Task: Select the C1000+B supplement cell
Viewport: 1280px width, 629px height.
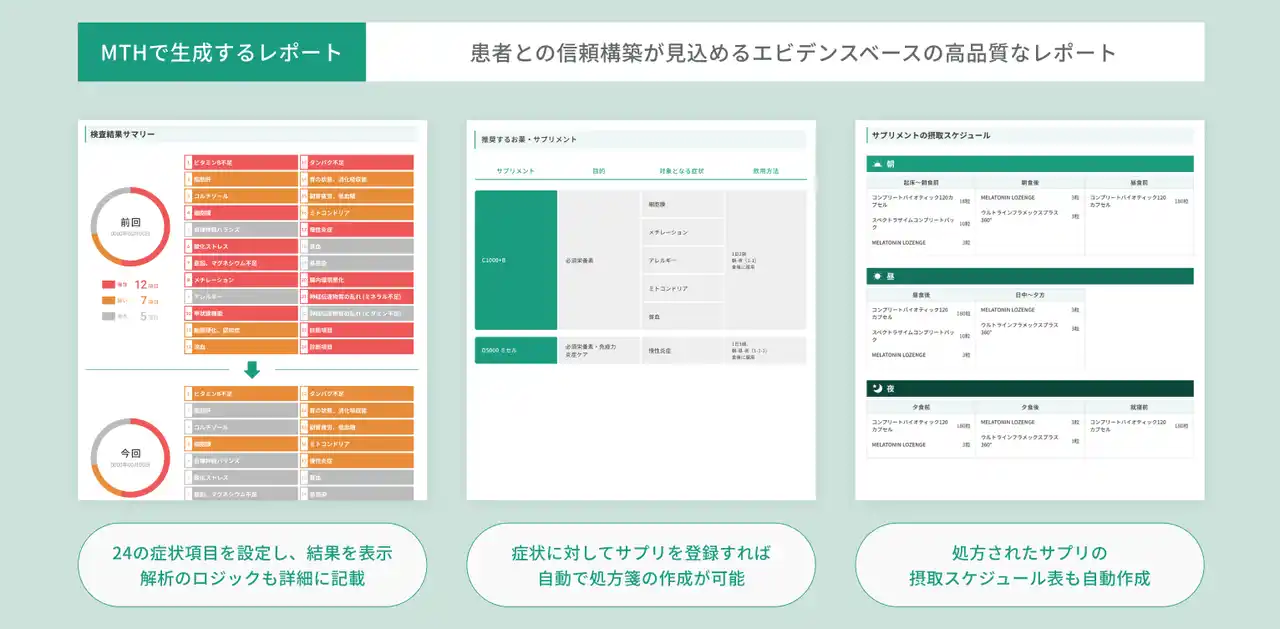Action: point(515,260)
